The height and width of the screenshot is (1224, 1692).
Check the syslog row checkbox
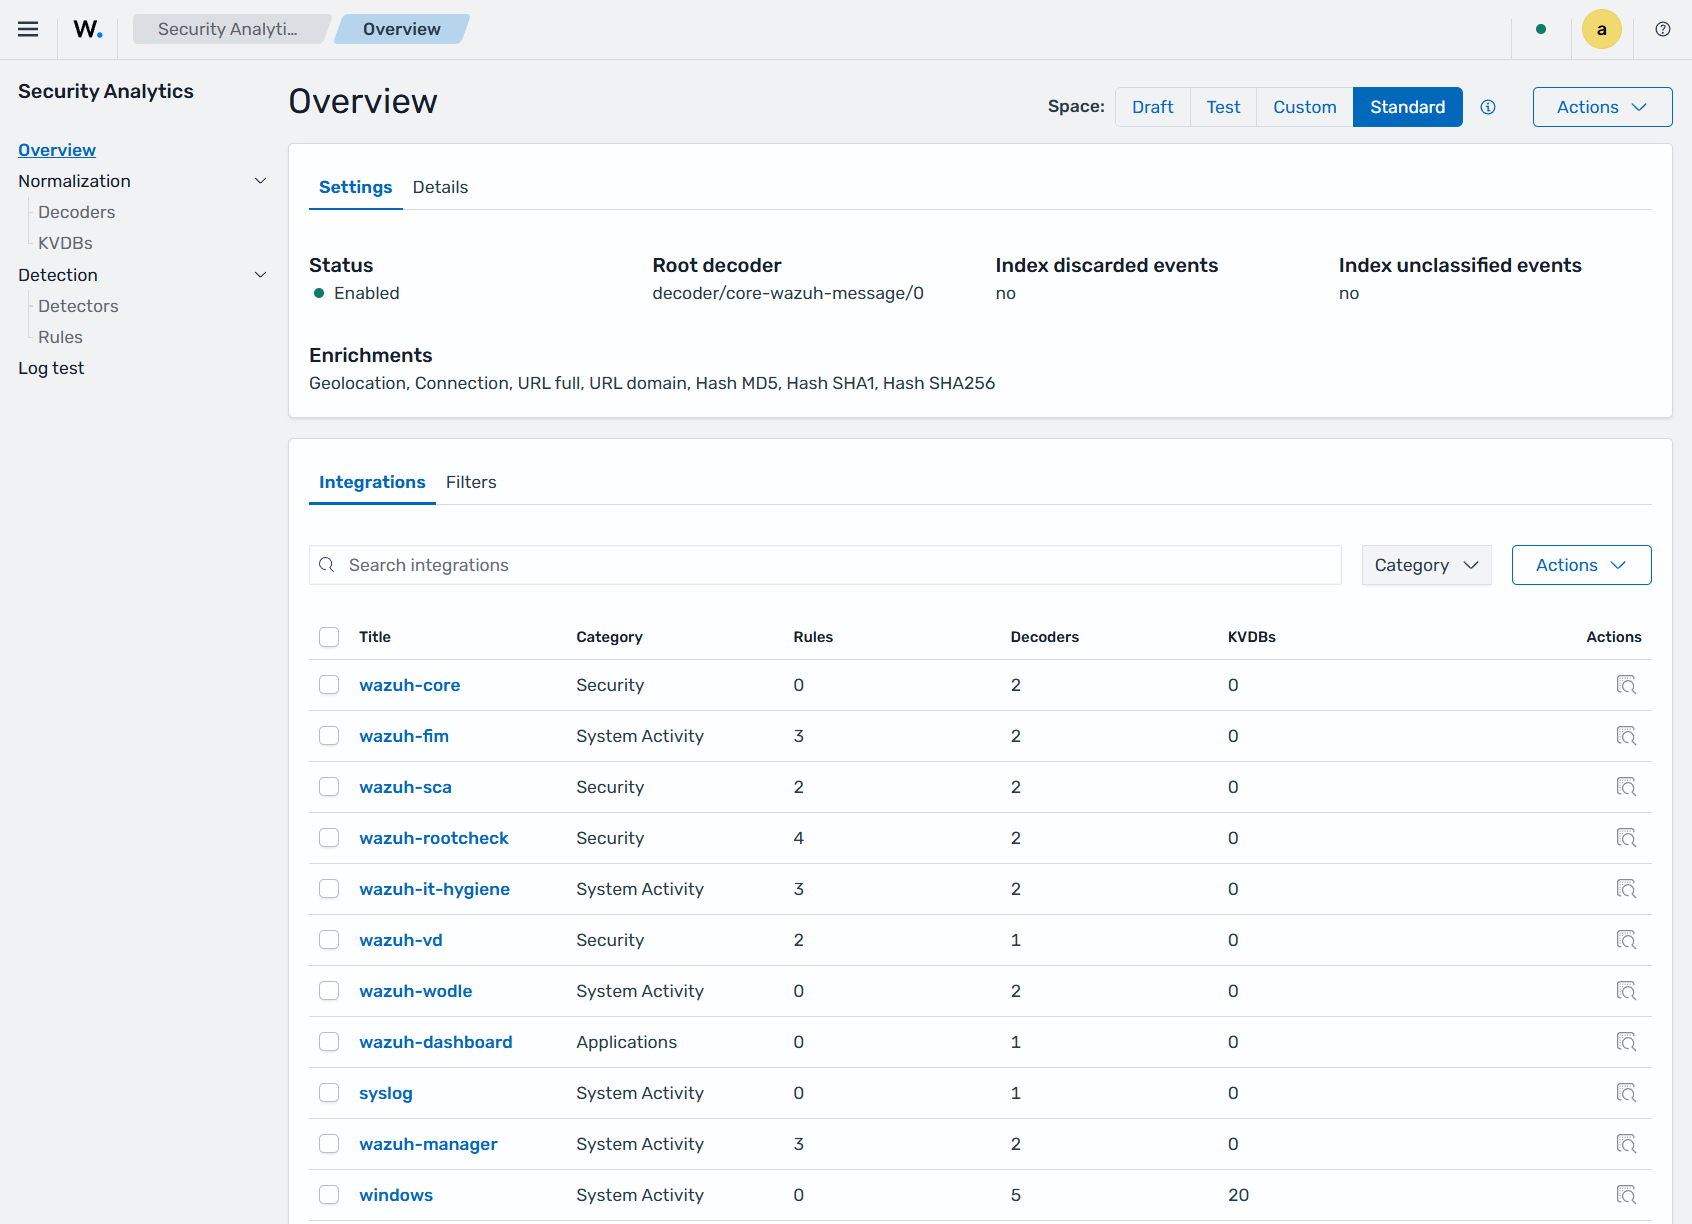[x=329, y=1093]
